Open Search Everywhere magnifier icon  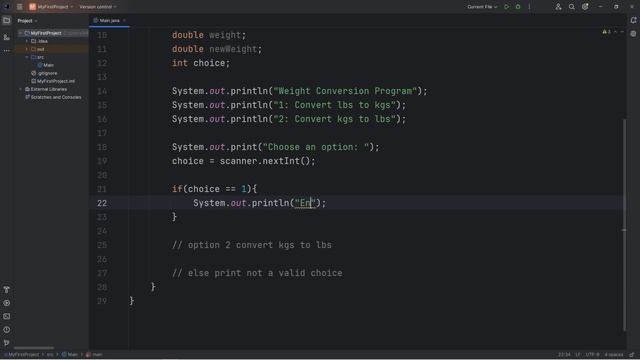pos(571,7)
